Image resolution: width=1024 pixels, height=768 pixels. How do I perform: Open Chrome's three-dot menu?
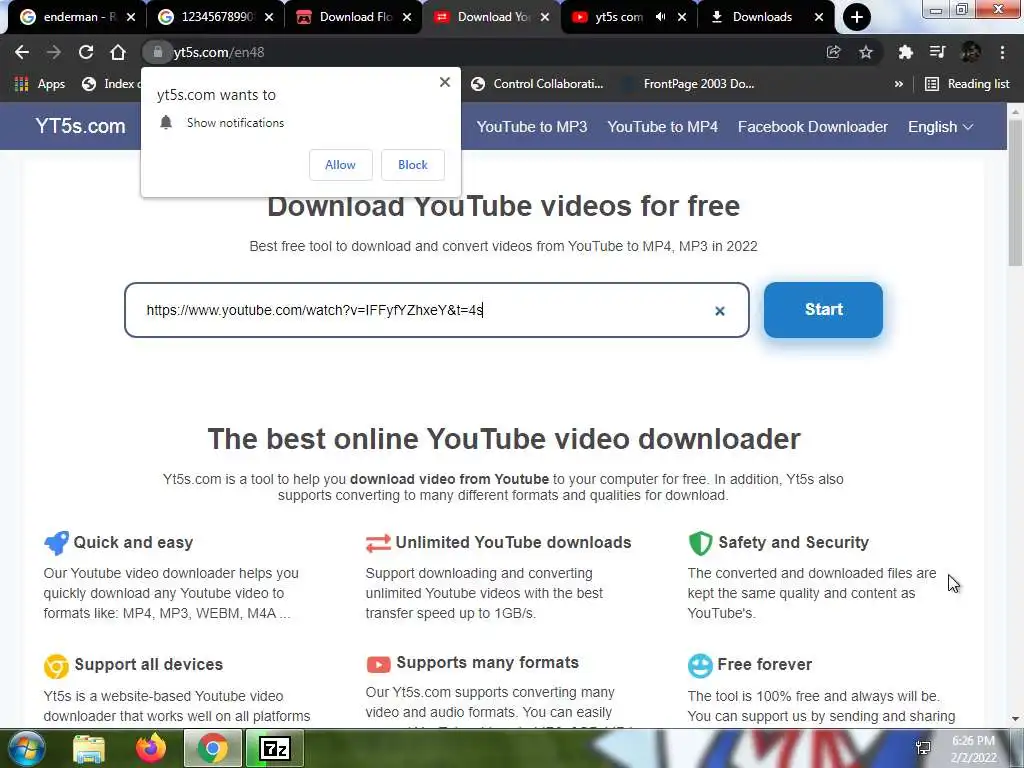coord(1002,52)
